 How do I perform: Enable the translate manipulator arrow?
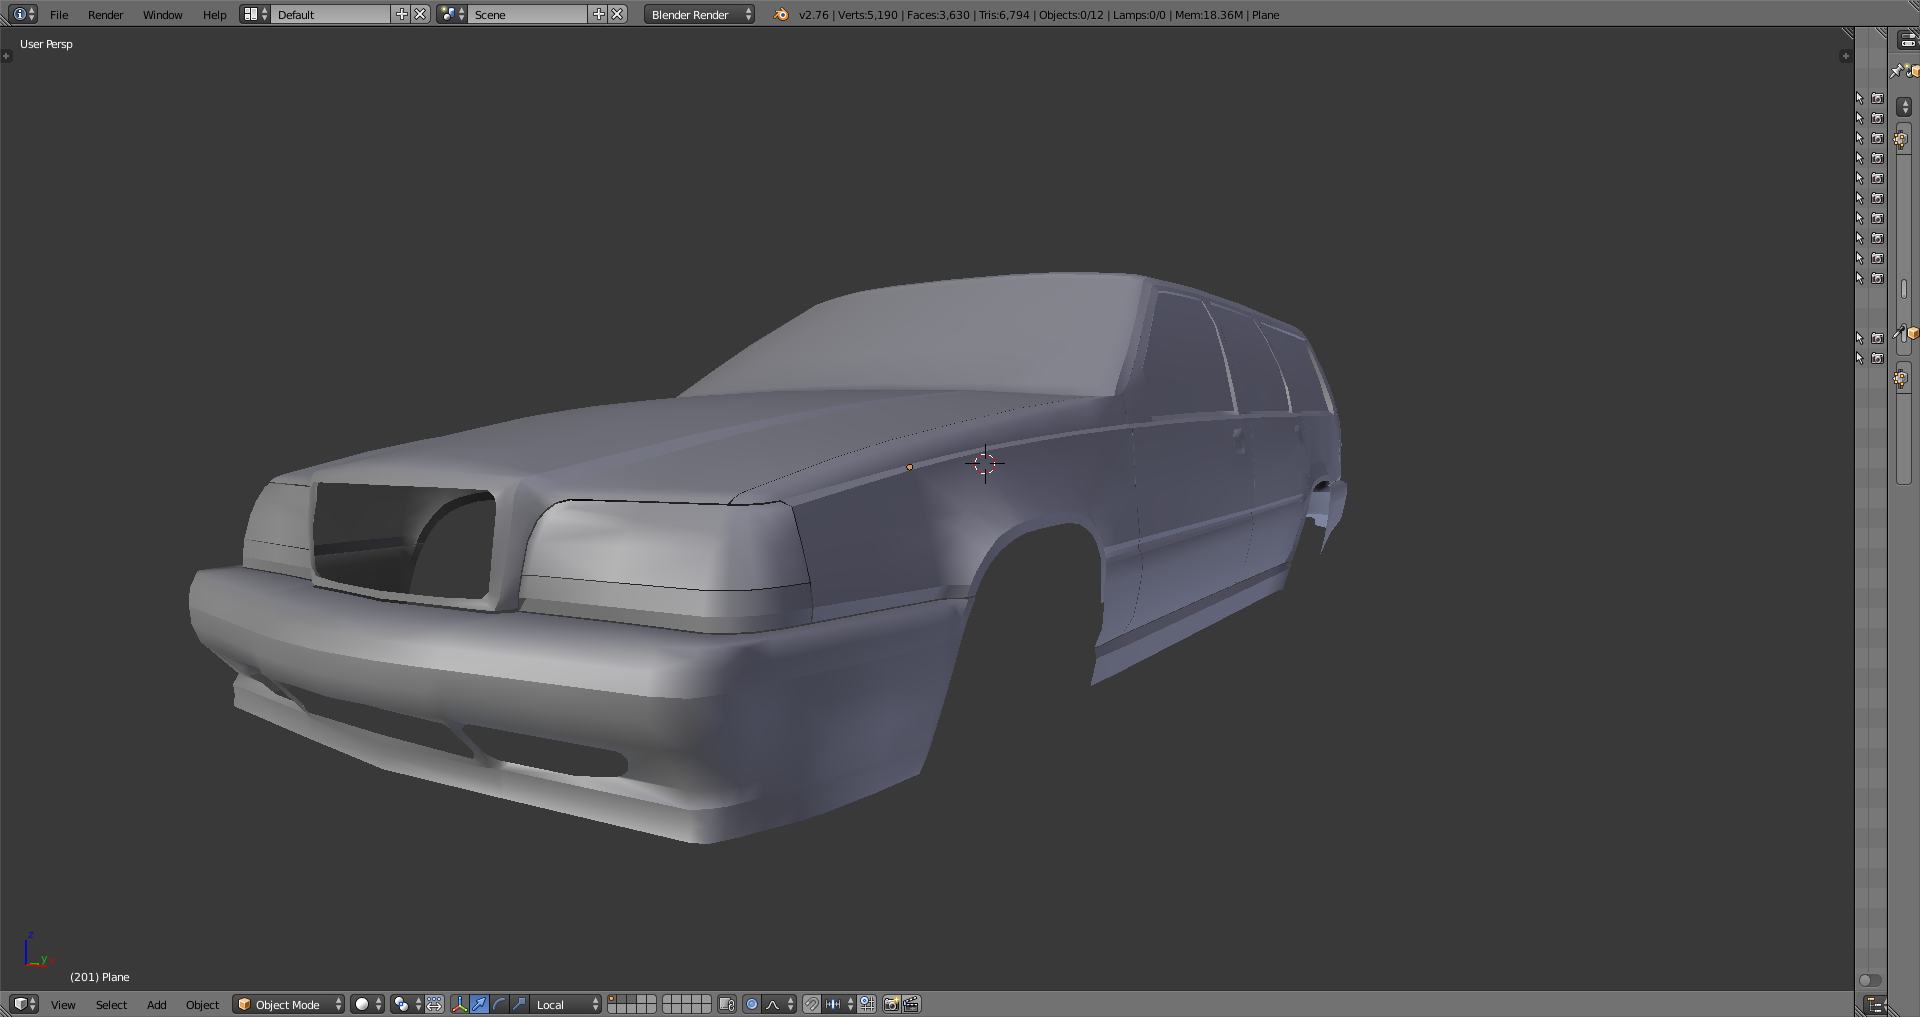[480, 1004]
